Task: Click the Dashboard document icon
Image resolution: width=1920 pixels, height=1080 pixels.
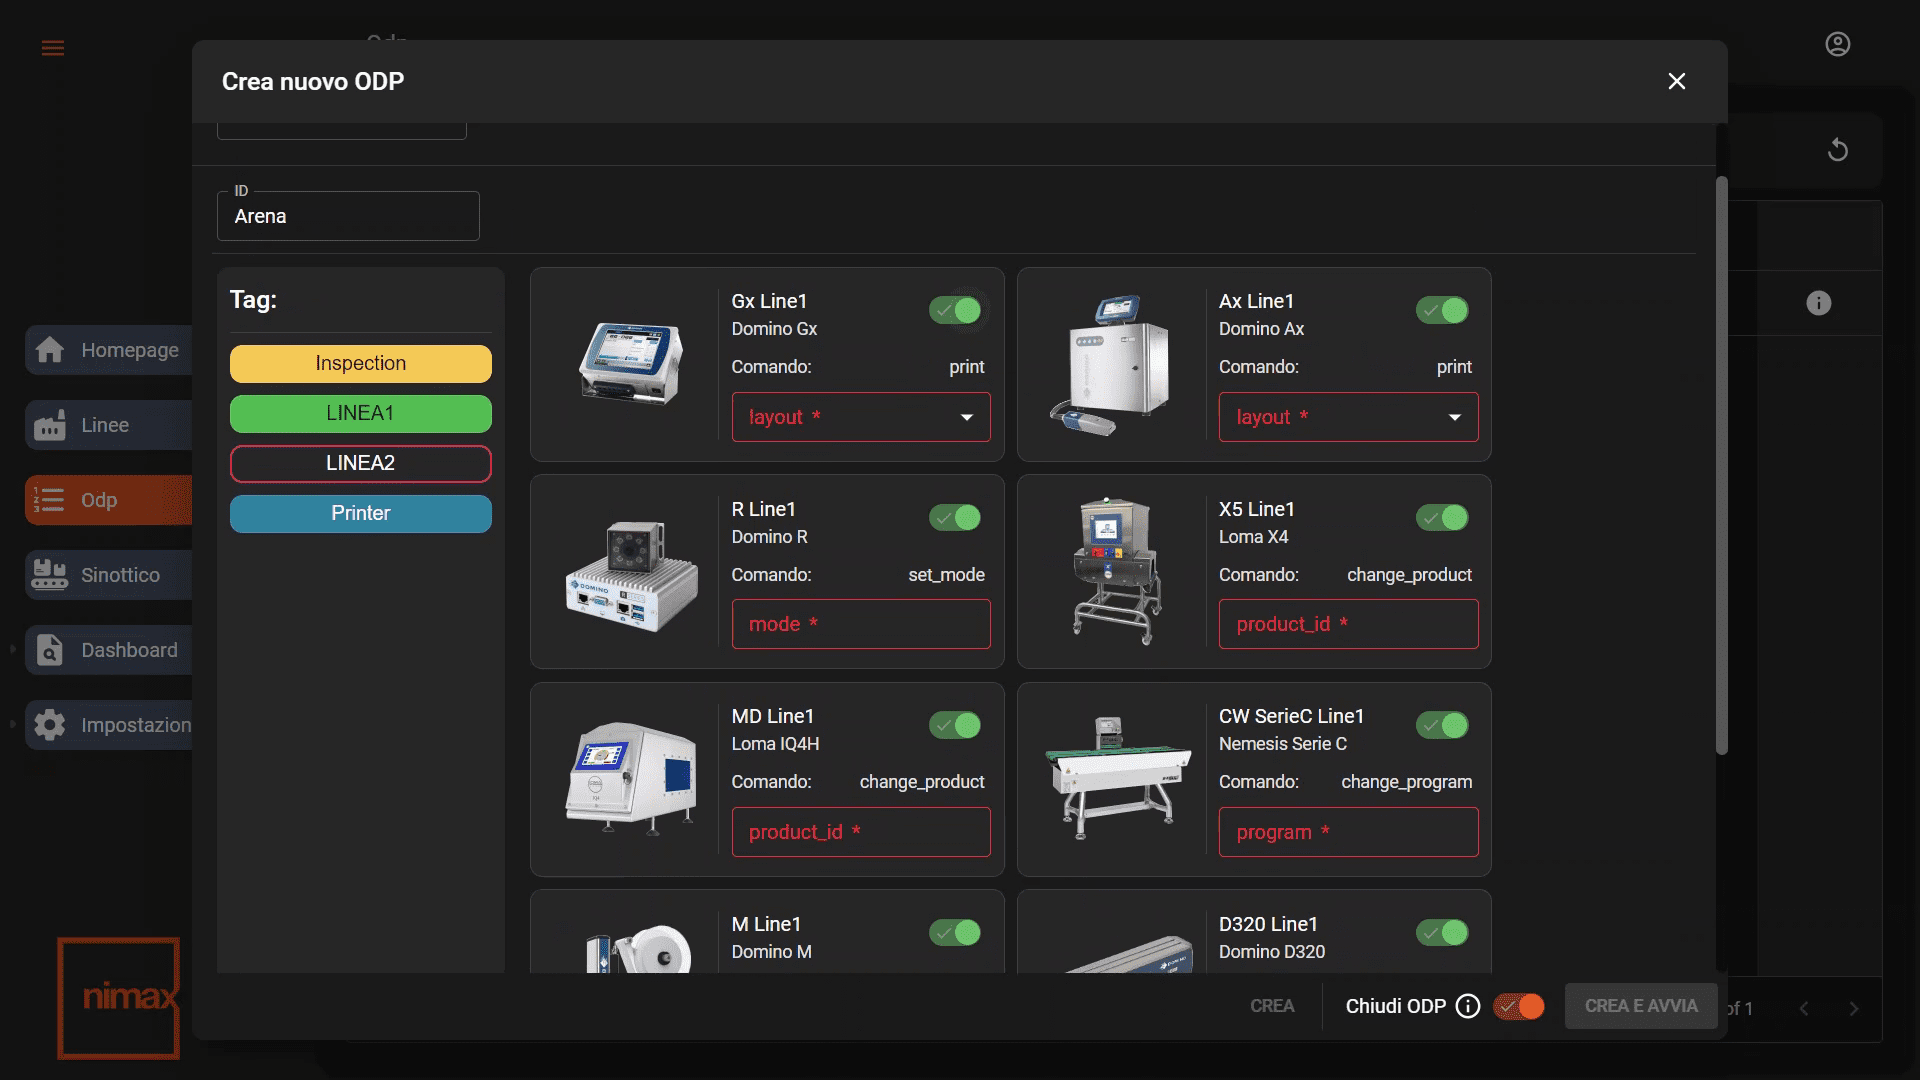Action: 50,650
